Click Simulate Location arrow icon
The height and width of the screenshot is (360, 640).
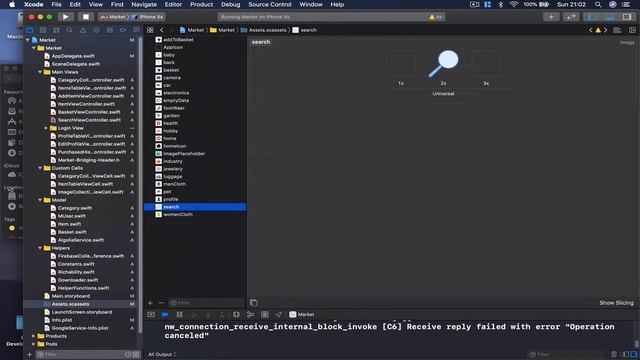pos(278,314)
